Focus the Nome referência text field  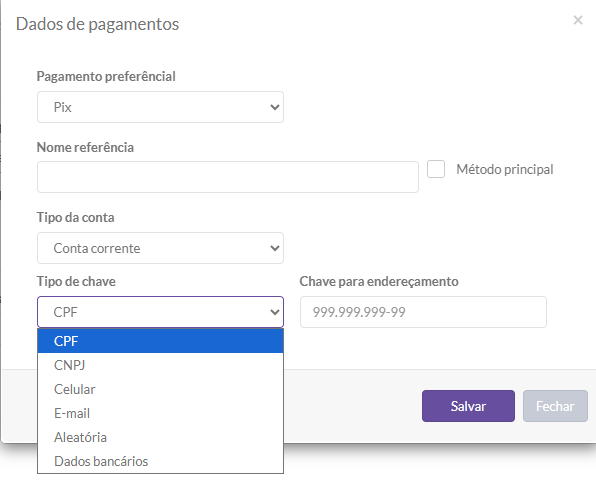[228, 177]
